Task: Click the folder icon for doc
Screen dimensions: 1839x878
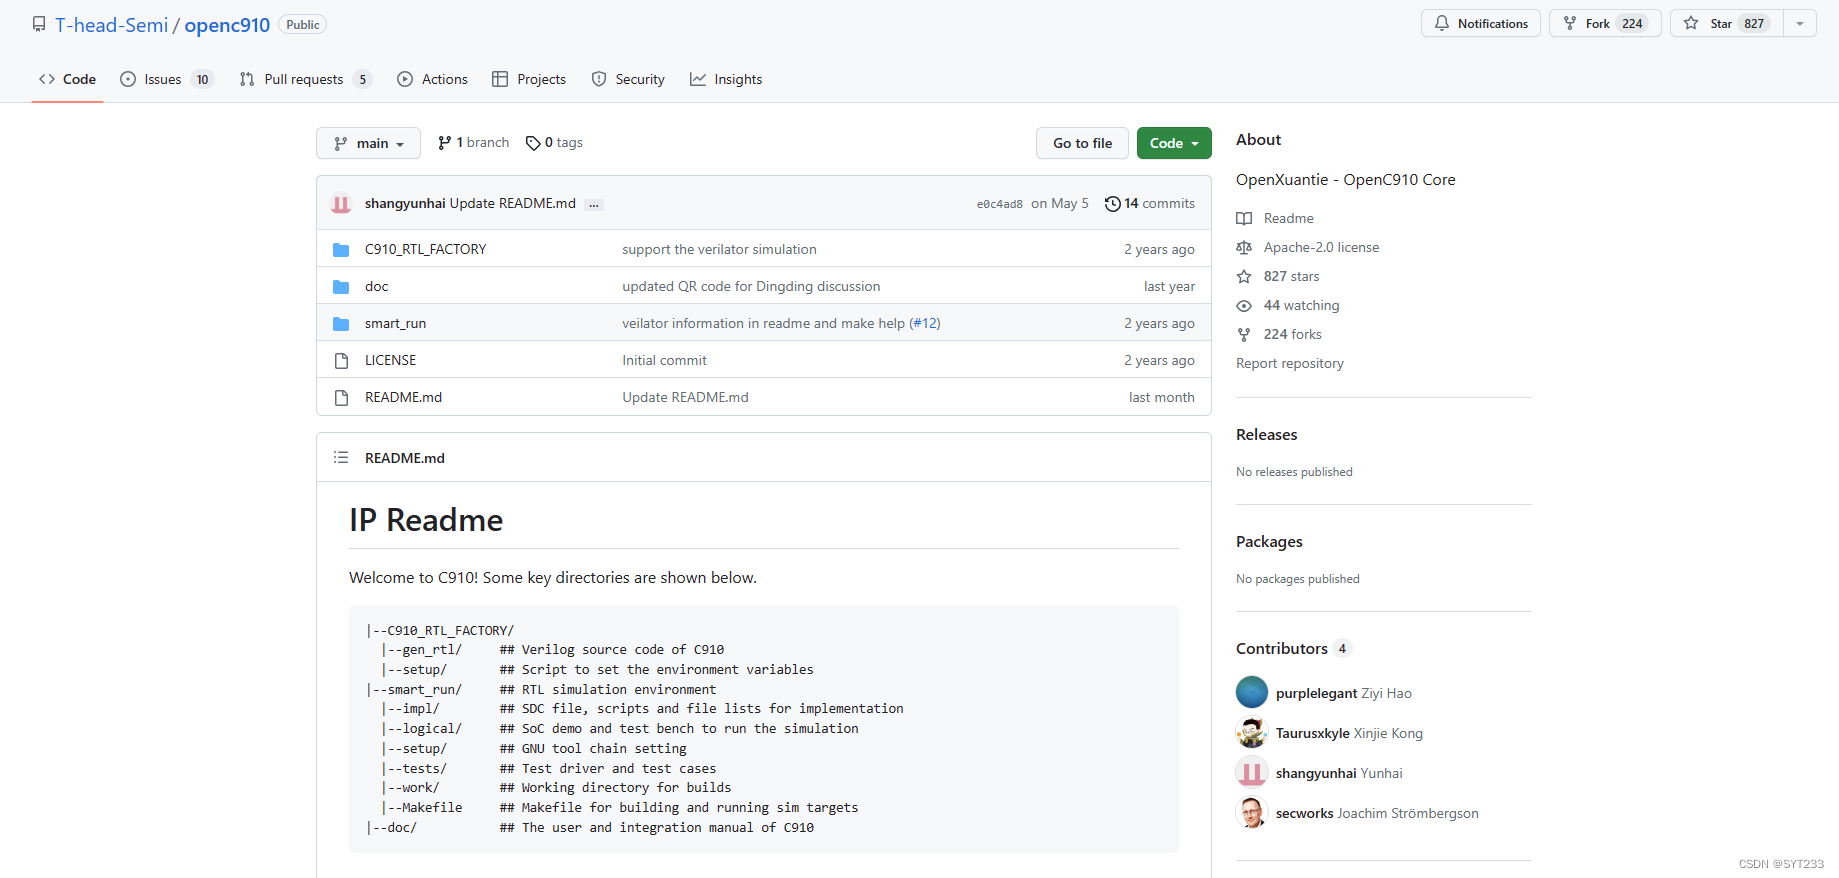Action: 341,287
